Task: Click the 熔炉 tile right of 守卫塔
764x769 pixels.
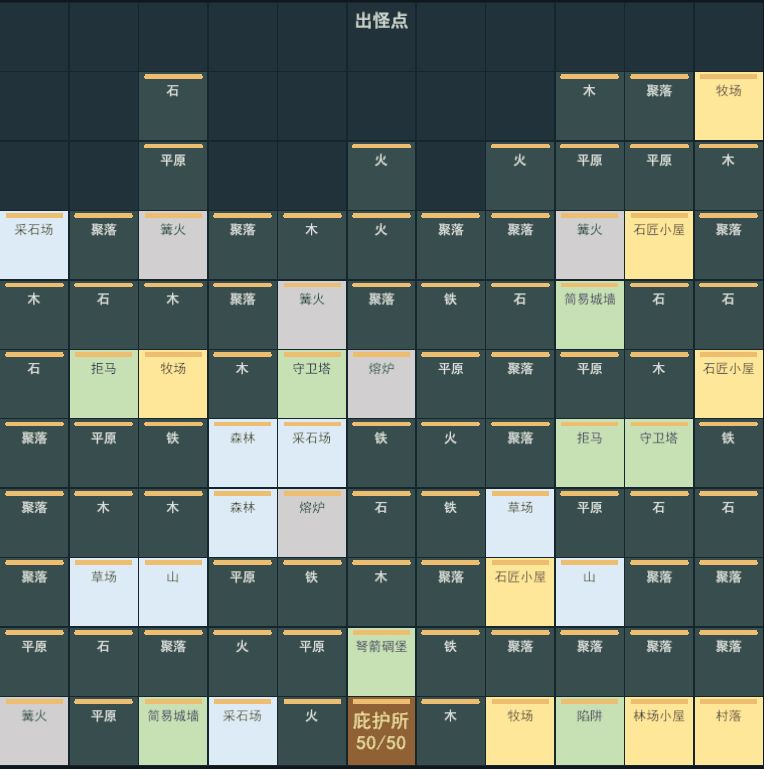Action: coord(381,384)
